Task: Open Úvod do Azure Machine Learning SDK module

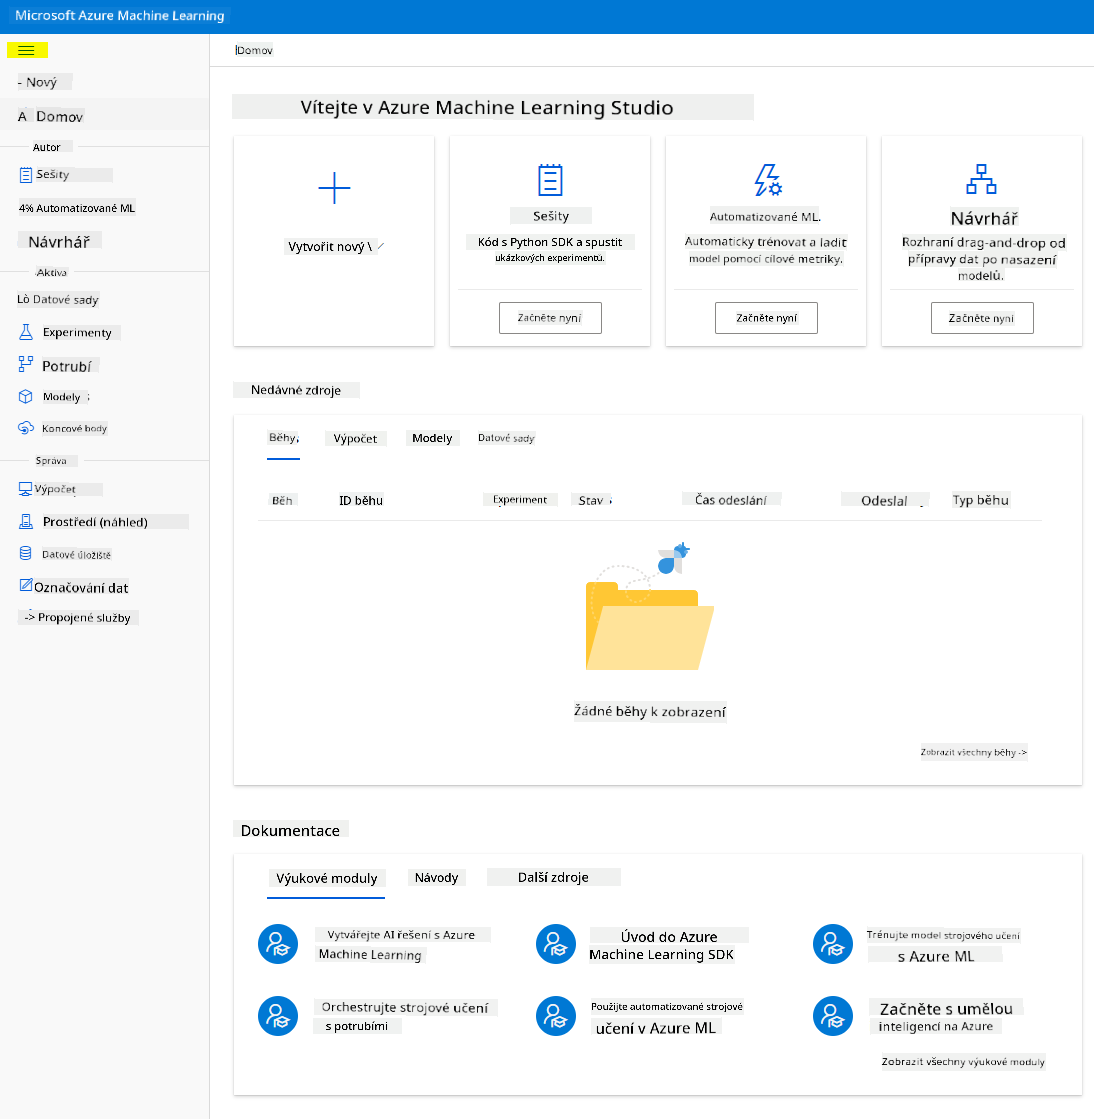Action: [662, 945]
